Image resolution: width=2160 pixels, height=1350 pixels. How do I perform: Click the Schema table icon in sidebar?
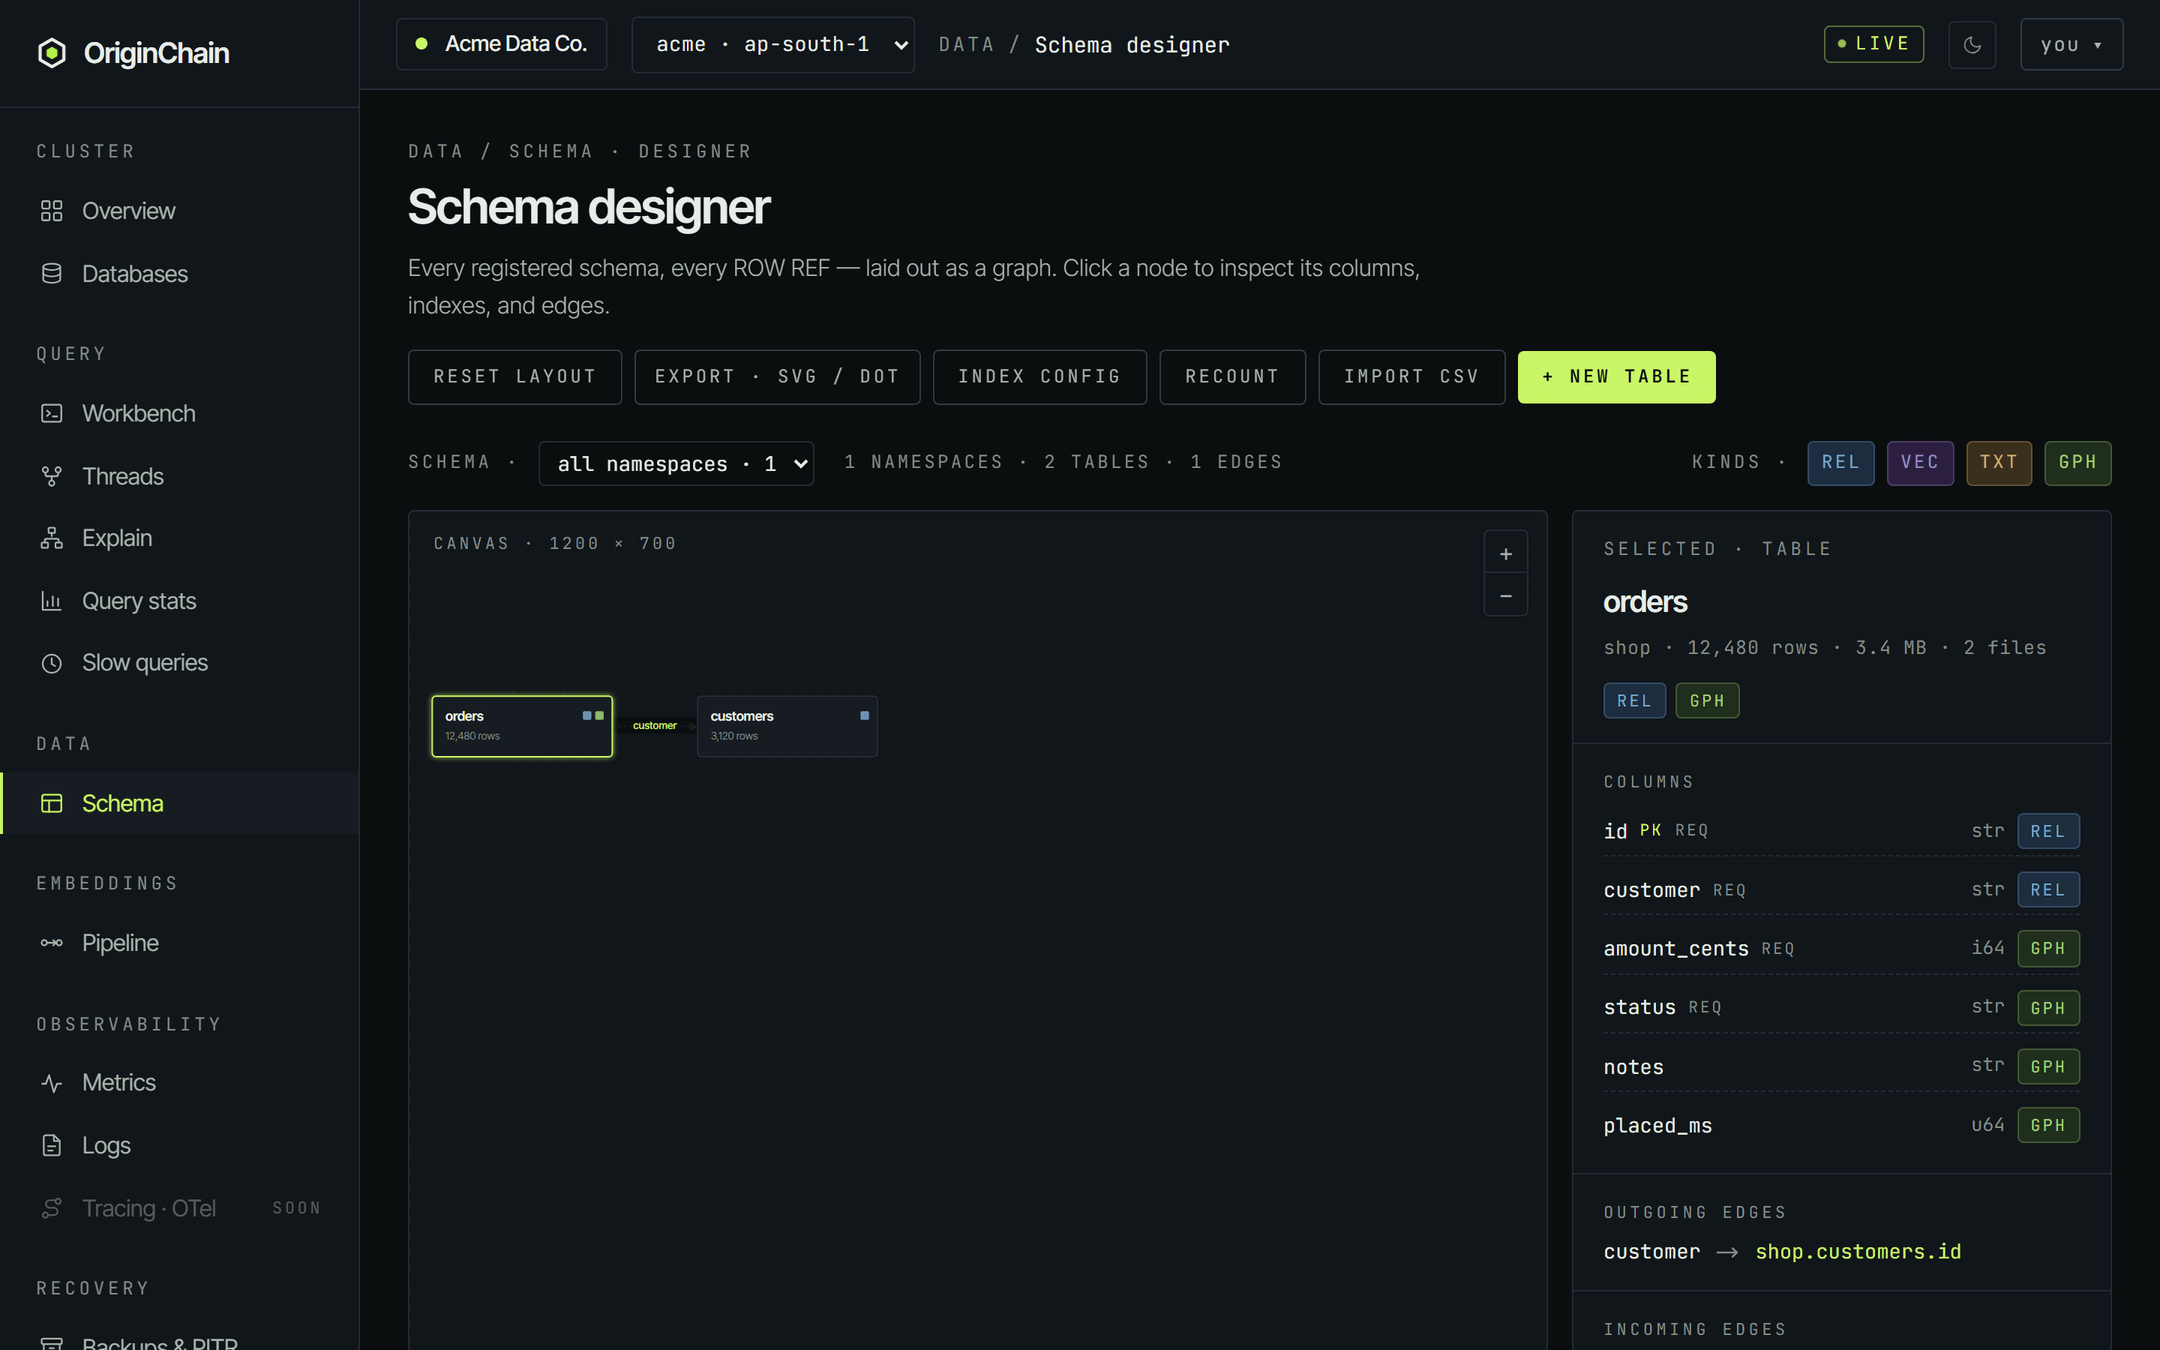(x=52, y=803)
